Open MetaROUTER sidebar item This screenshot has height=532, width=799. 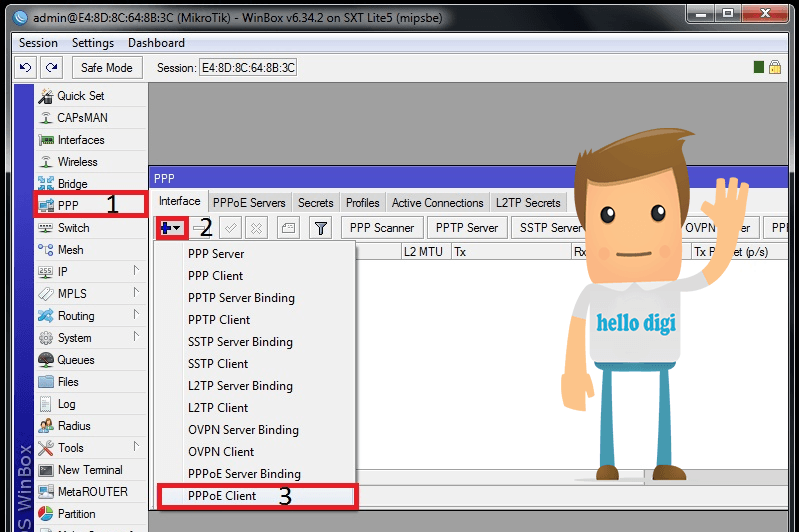91,492
